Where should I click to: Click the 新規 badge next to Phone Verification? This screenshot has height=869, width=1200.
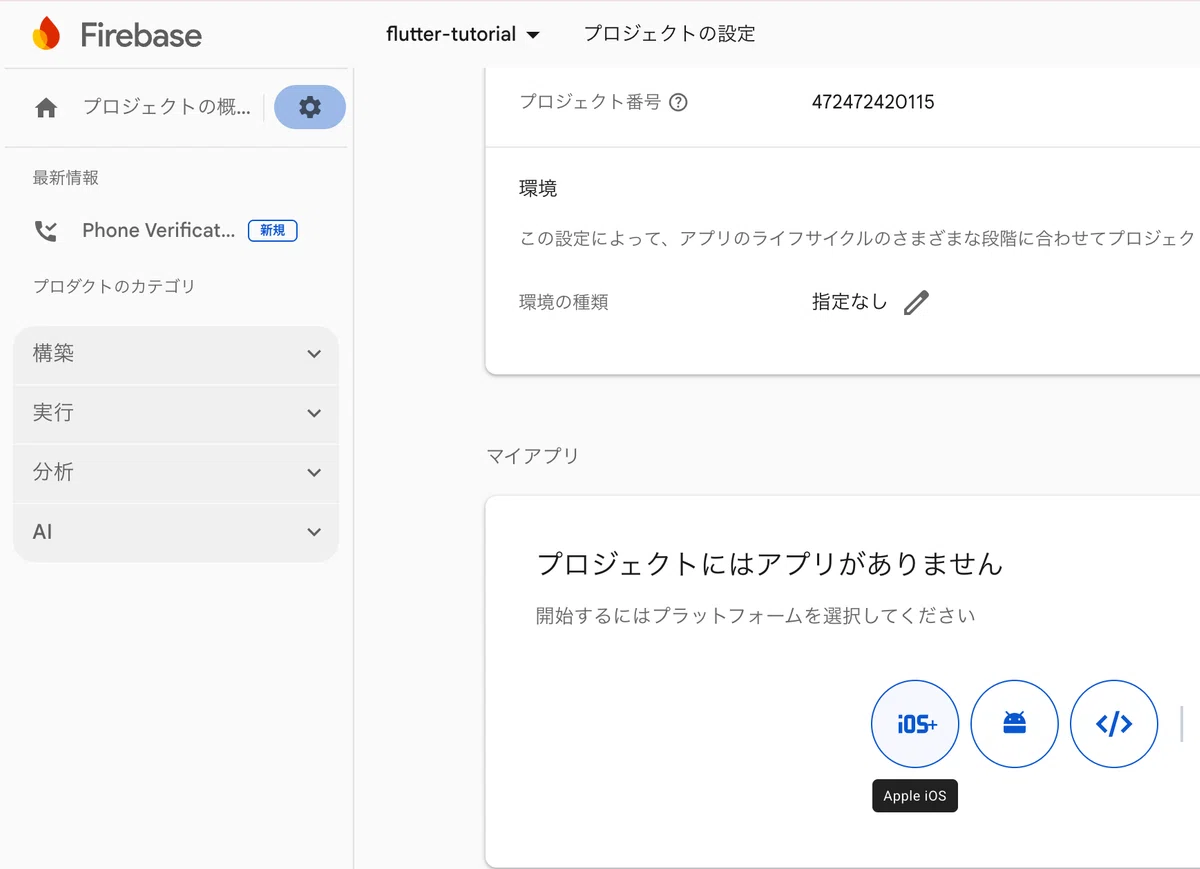(x=272, y=231)
